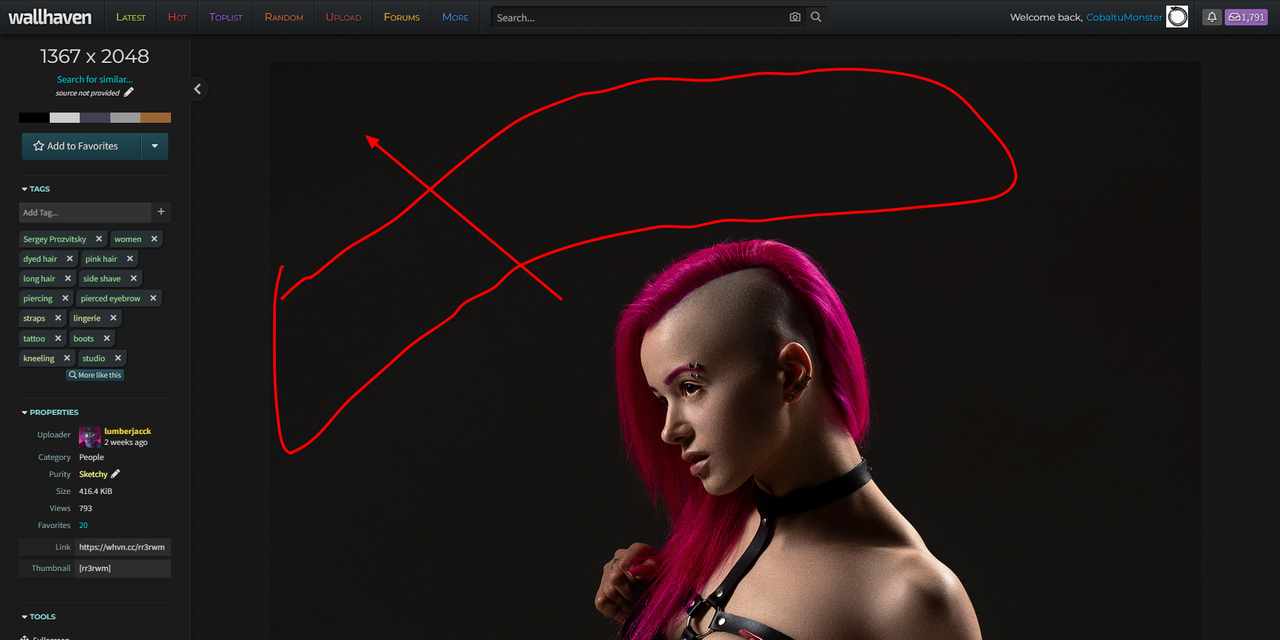Remove the pierced eyebrow tag
The height and width of the screenshot is (640, 1280).
(x=153, y=298)
